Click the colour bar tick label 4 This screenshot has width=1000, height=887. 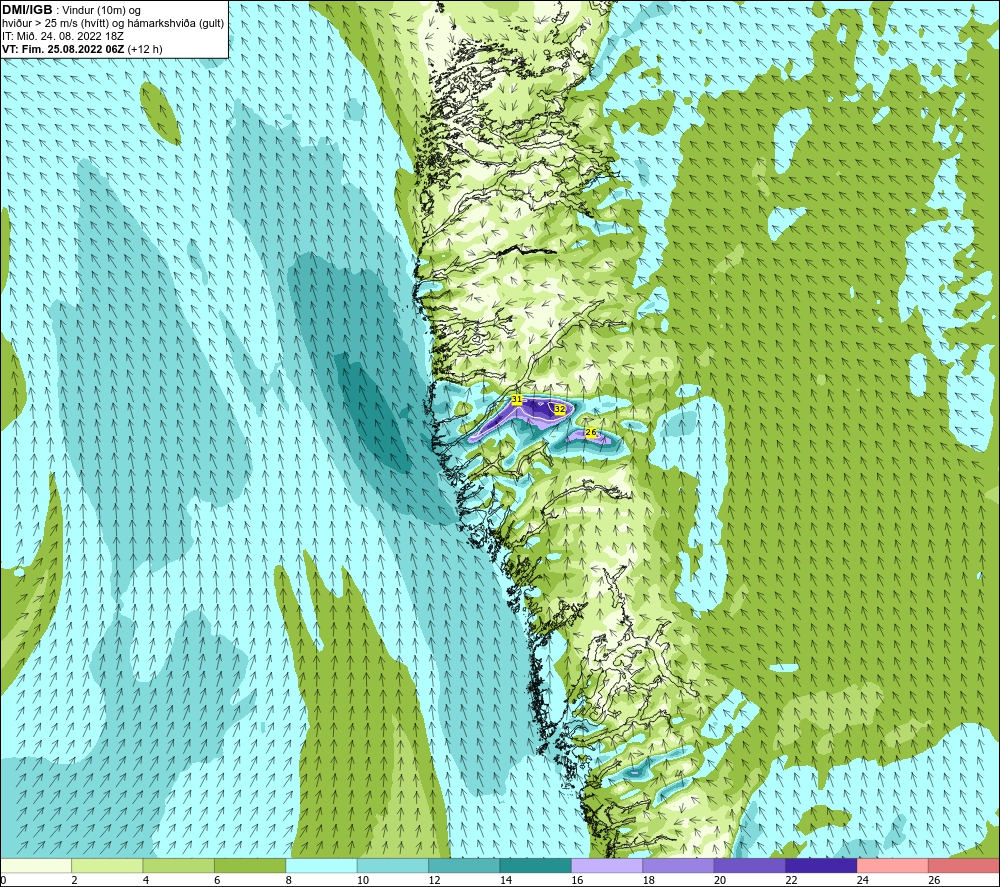146,880
